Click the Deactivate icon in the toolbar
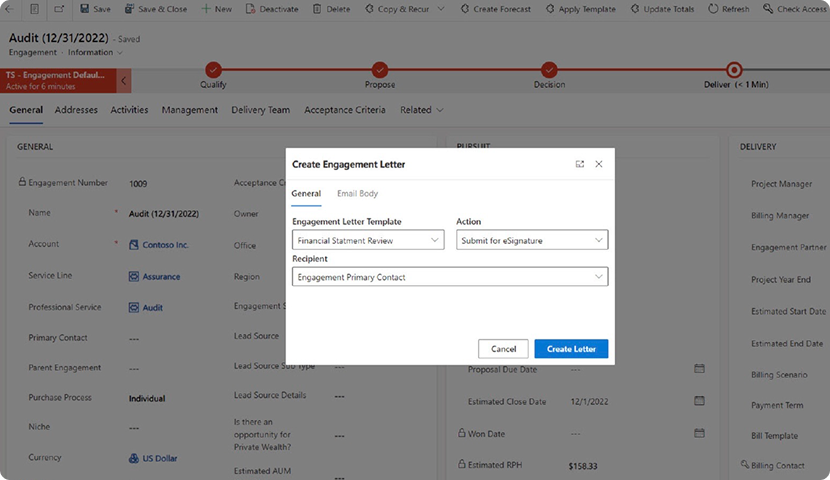Viewport: 830px width, 480px height. [250, 9]
